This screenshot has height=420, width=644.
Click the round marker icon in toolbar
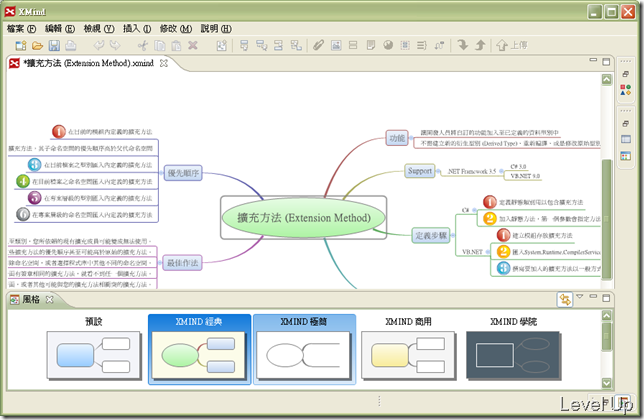(x=388, y=45)
